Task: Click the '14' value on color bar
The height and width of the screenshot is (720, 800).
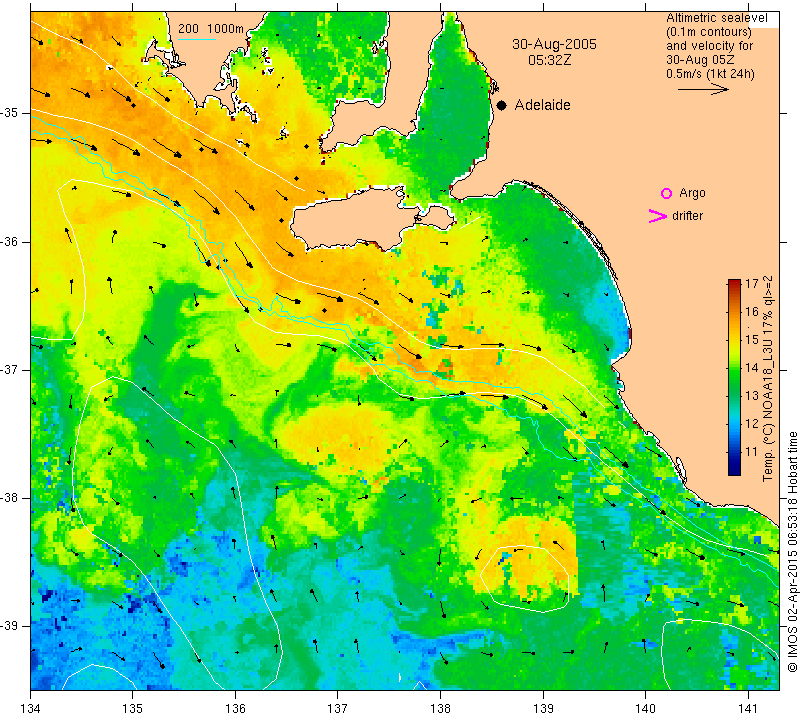Action: [x=752, y=368]
